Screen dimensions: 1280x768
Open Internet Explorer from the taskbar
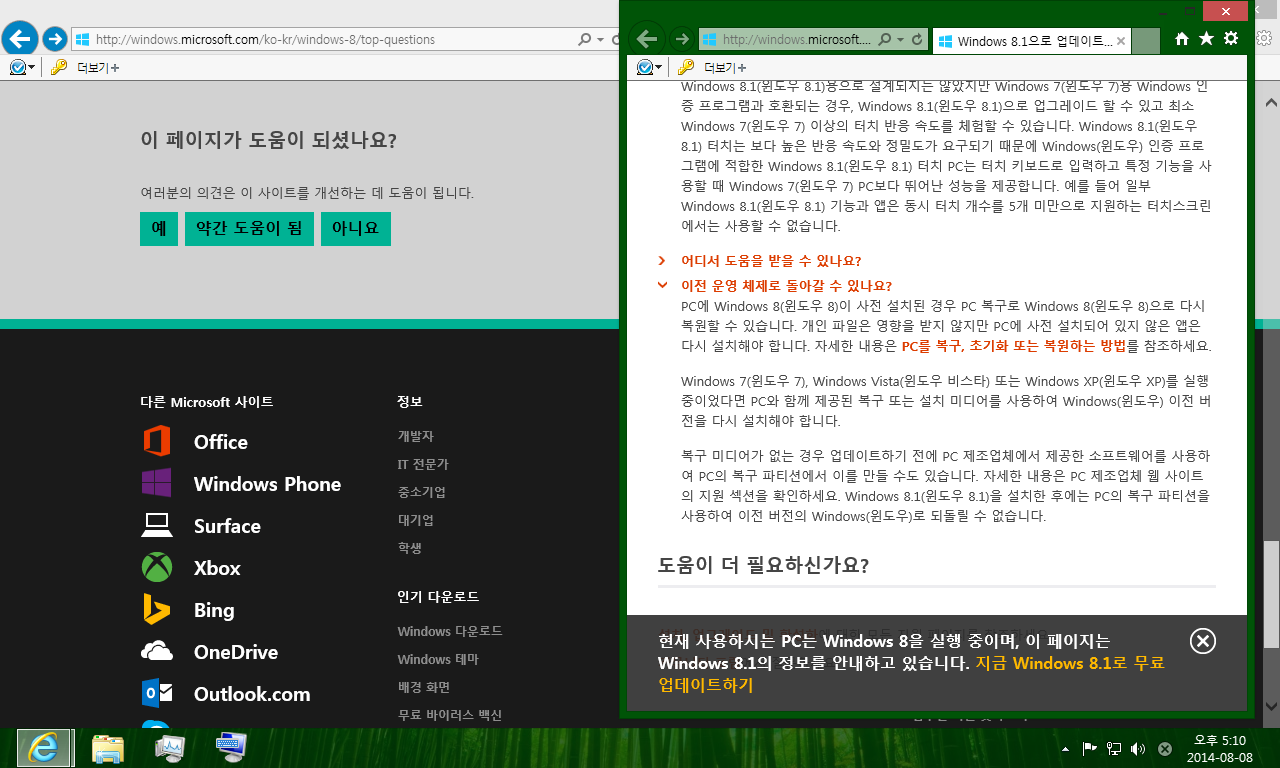click(44, 748)
